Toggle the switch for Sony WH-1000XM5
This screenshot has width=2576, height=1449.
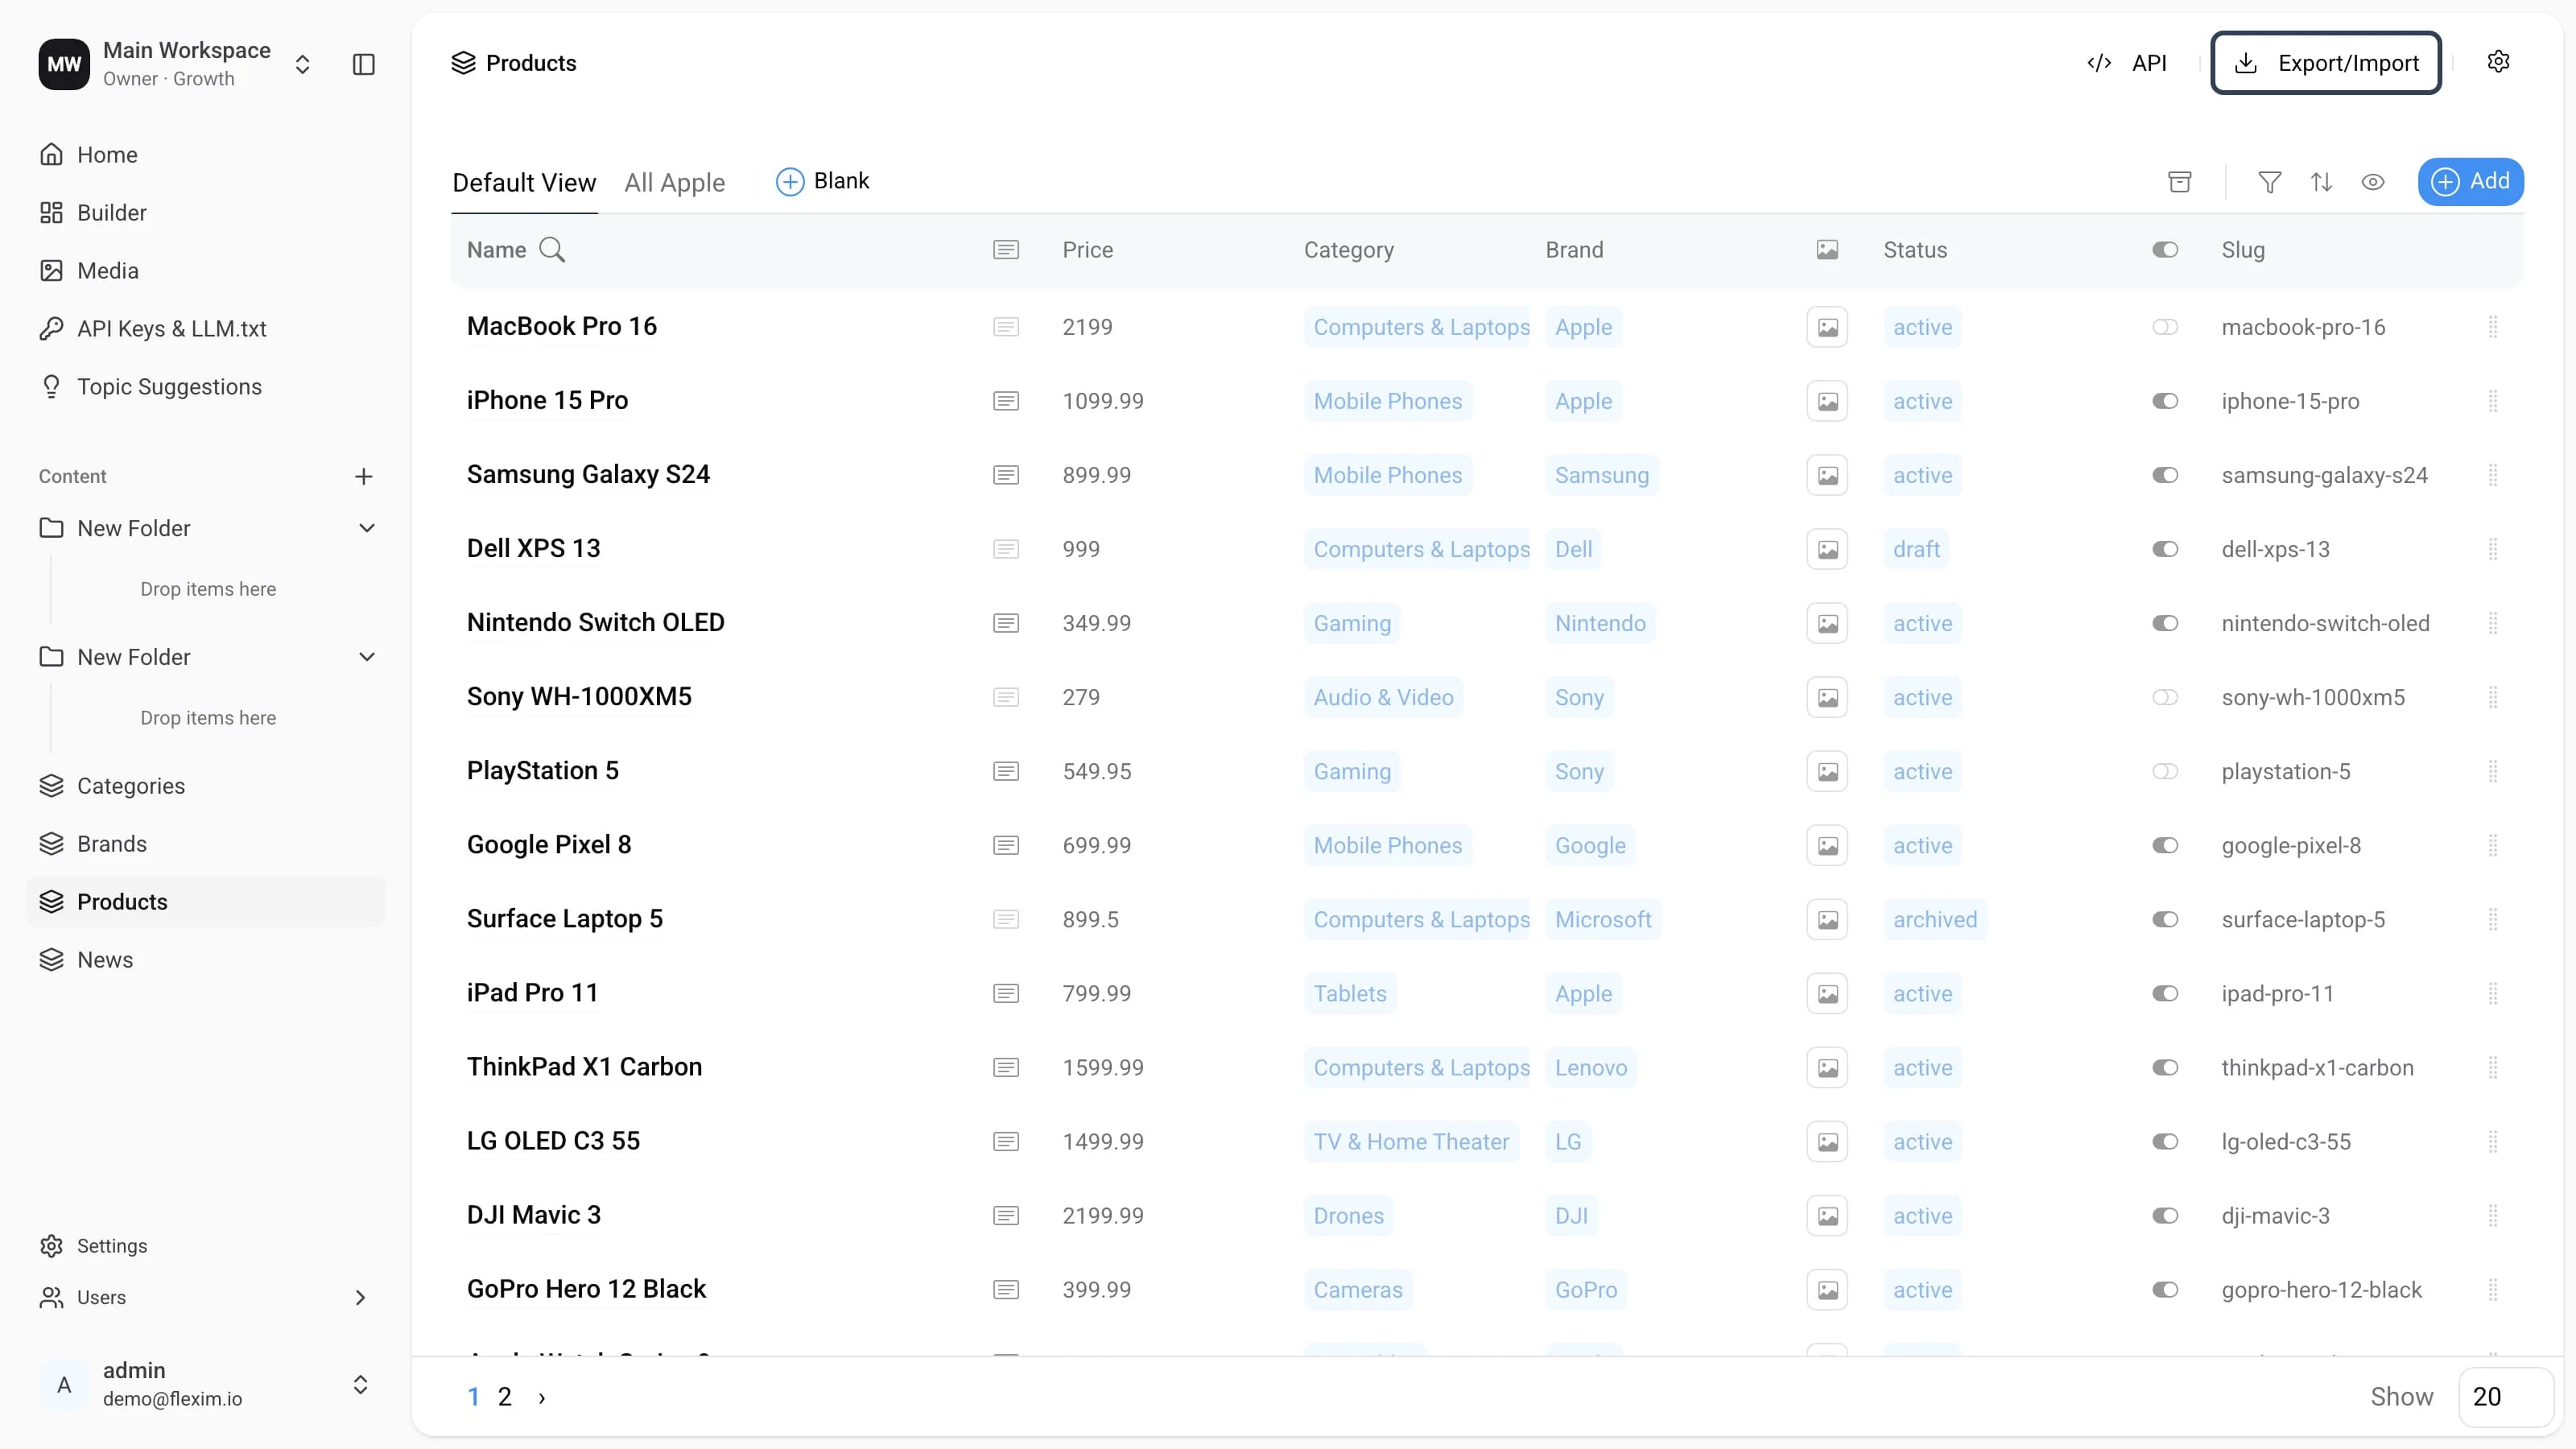(x=2165, y=697)
